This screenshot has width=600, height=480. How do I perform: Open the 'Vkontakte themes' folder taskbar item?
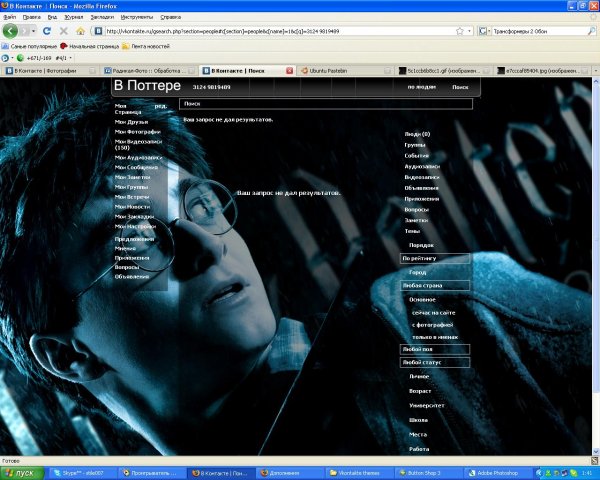pos(359,473)
